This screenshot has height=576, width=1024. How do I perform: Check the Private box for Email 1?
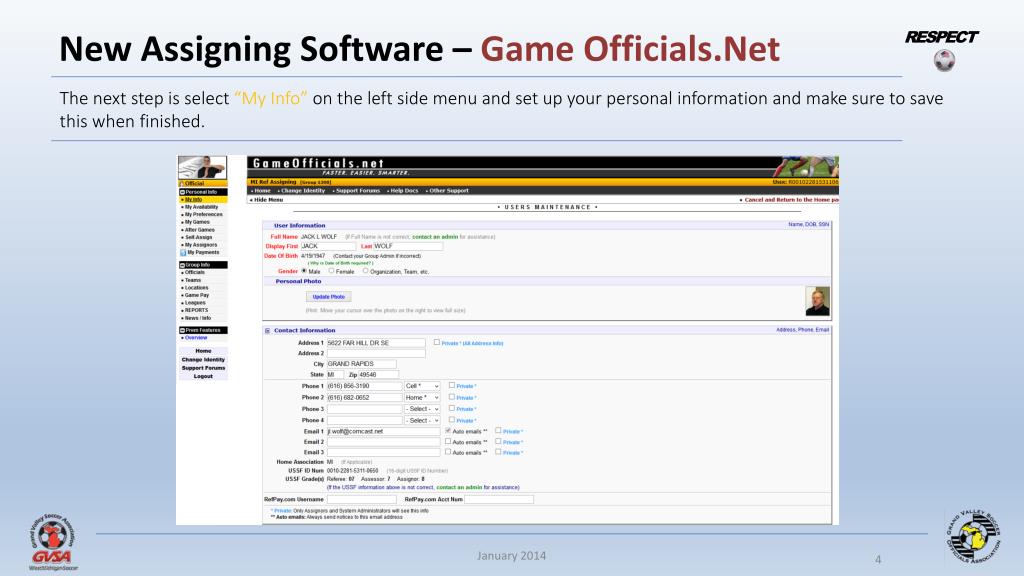[x=498, y=431]
